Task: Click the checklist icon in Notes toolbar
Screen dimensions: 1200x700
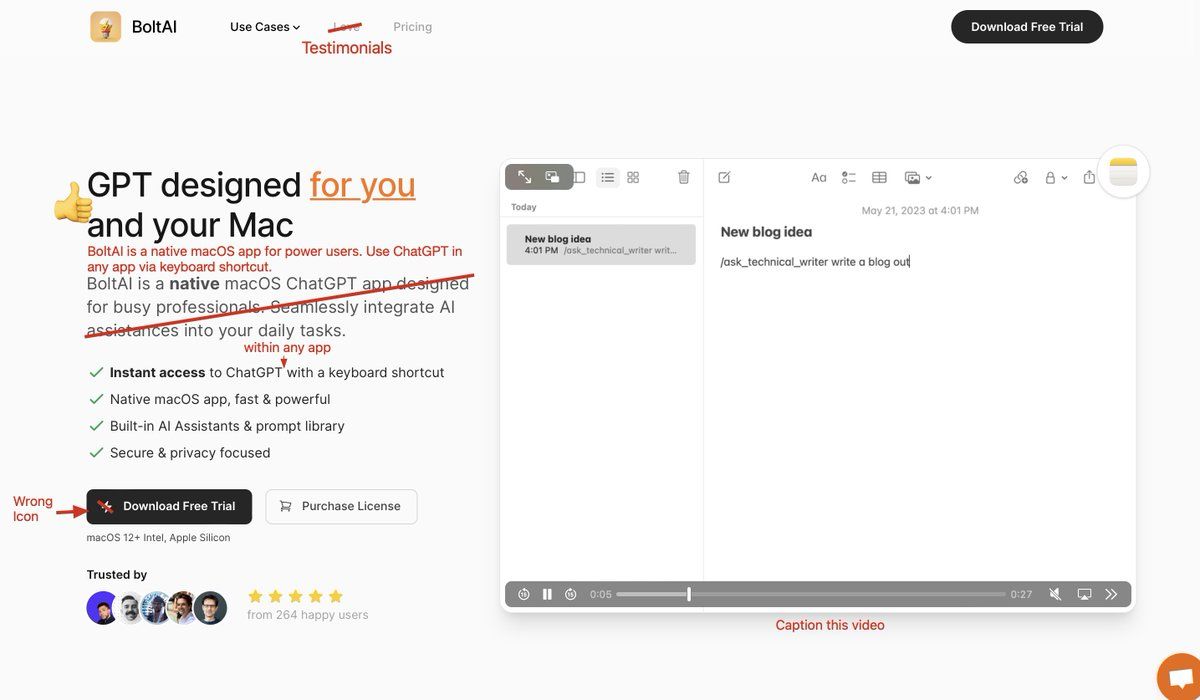Action: click(849, 177)
